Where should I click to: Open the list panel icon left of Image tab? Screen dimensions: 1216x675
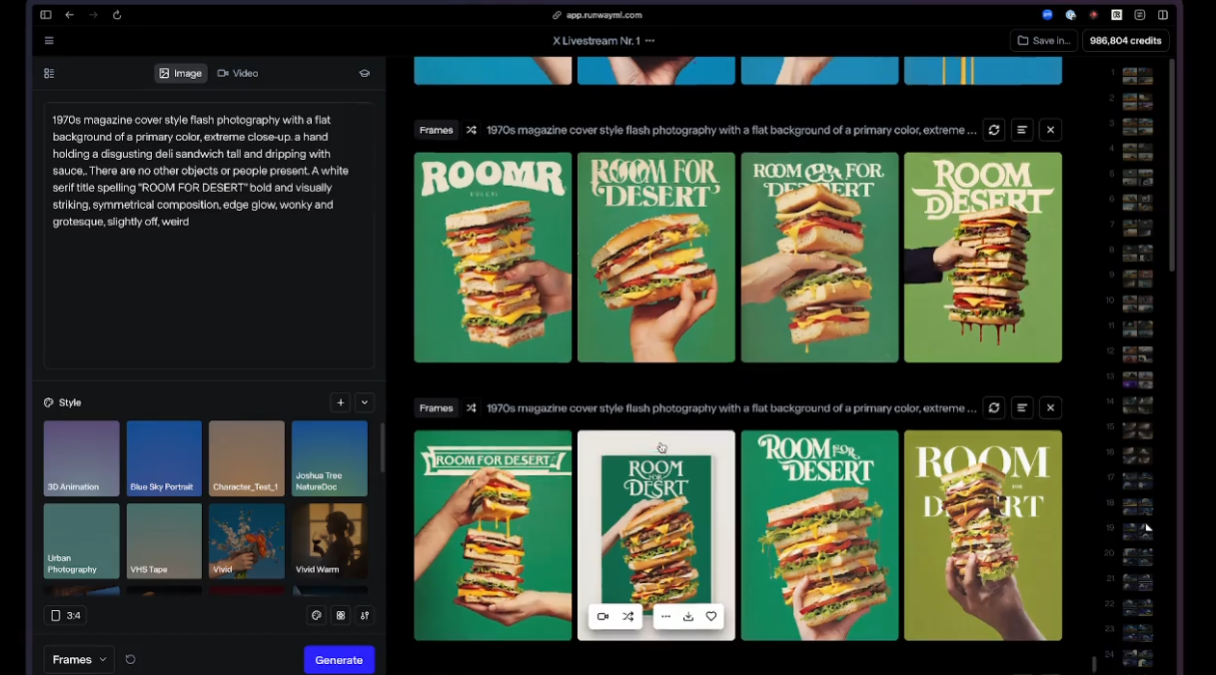(49, 73)
